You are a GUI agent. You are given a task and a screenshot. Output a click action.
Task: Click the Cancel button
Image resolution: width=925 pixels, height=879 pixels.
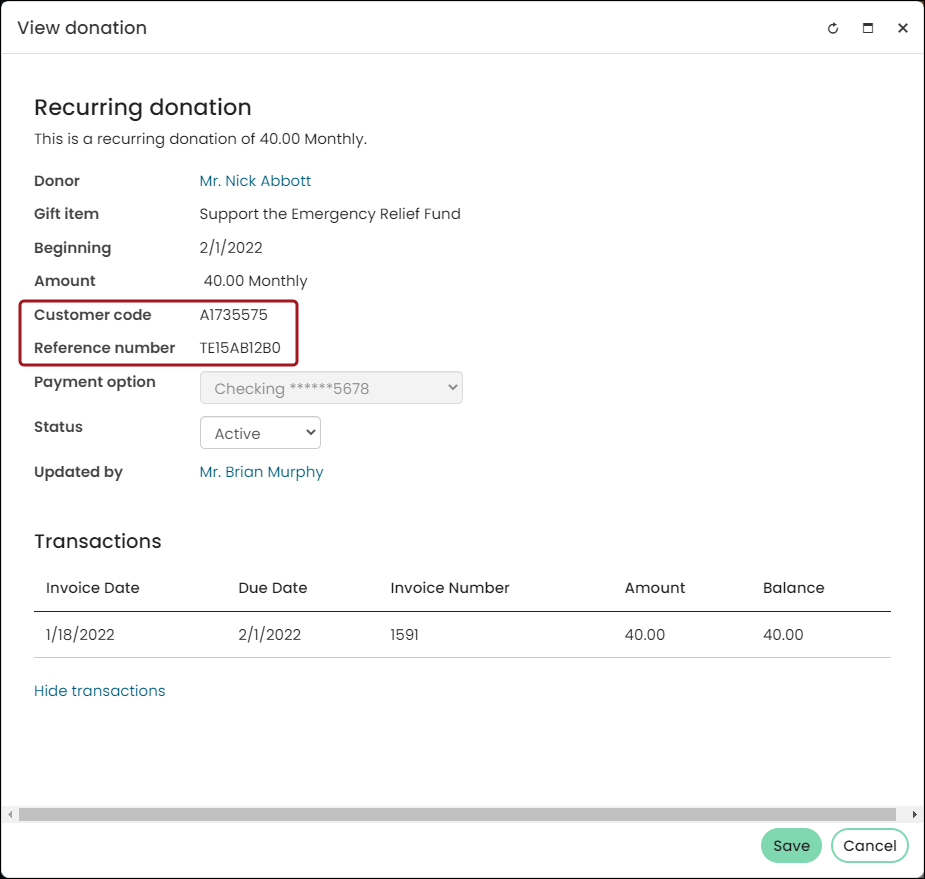[x=869, y=845]
